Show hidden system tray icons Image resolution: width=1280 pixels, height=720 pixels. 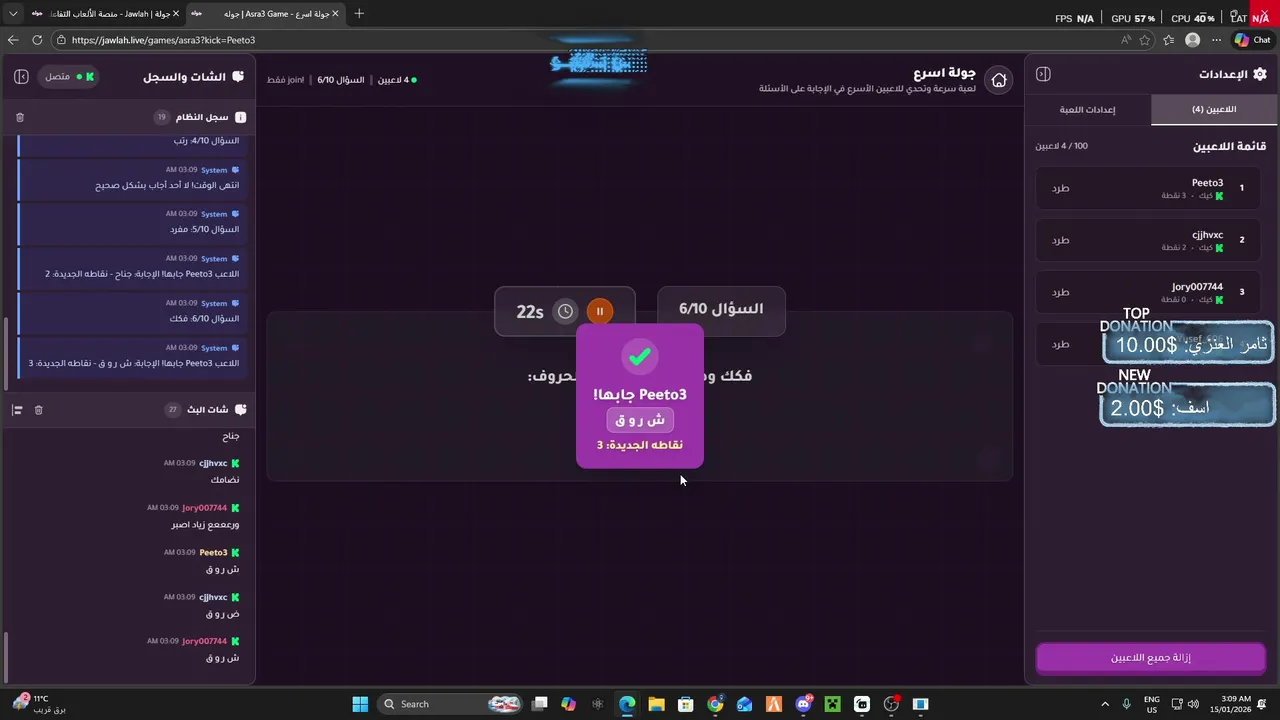click(x=1105, y=704)
